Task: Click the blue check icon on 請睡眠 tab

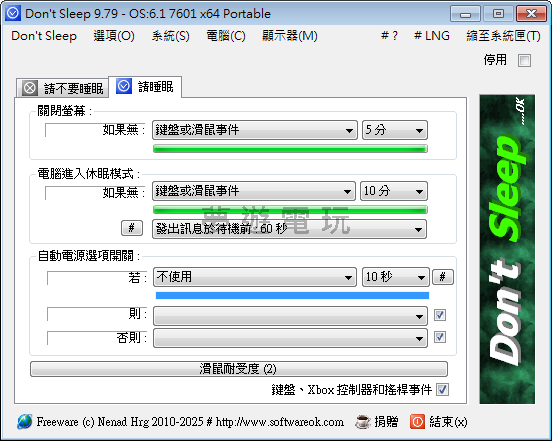Action: coord(124,86)
